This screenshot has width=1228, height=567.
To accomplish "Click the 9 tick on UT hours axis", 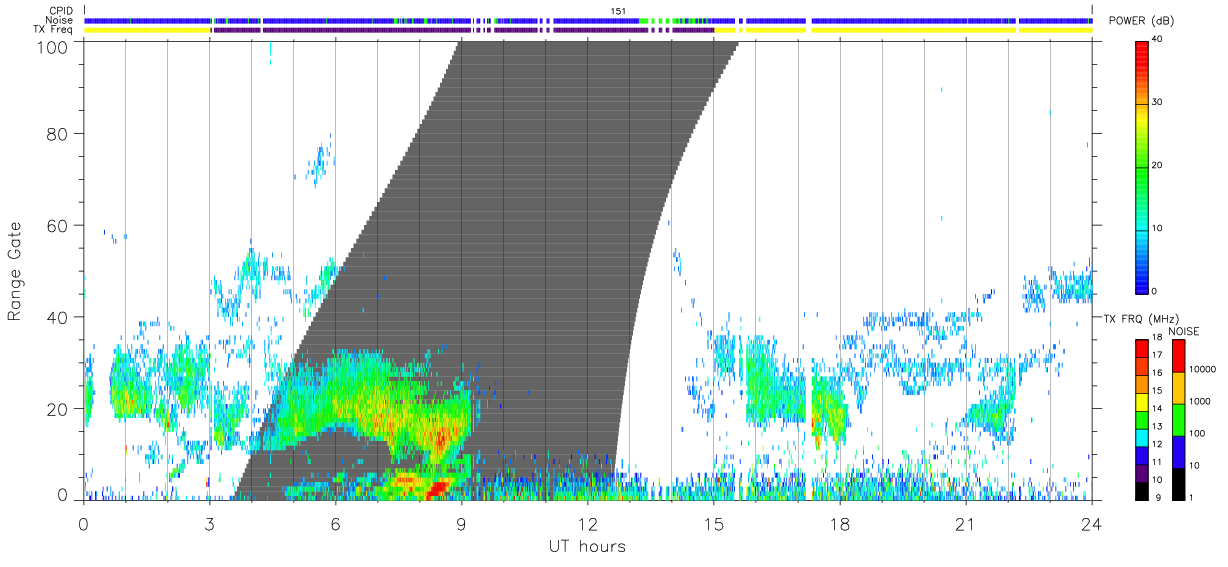I will (462, 522).
